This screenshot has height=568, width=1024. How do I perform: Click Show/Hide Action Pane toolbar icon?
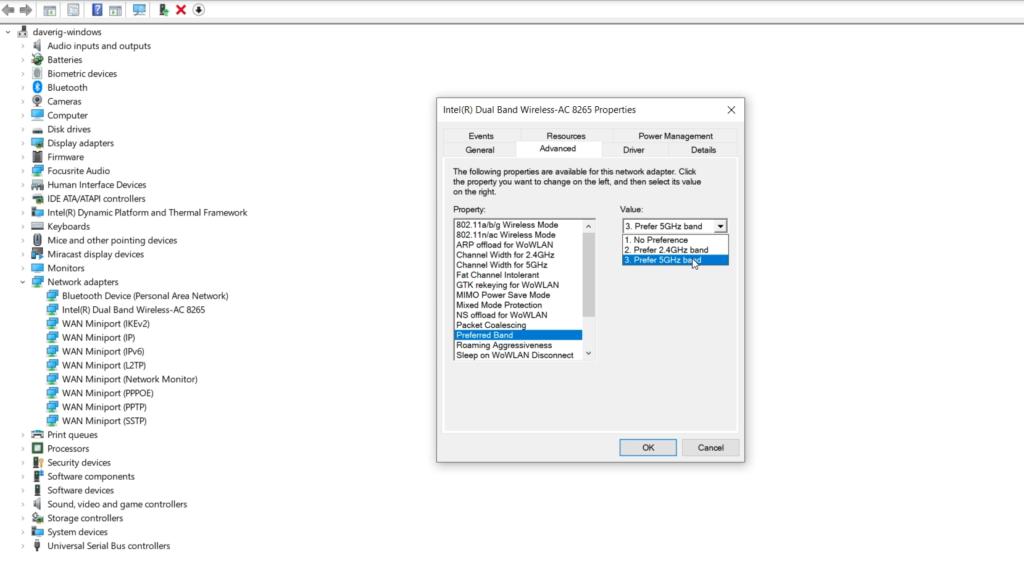[x=115, y=10]
